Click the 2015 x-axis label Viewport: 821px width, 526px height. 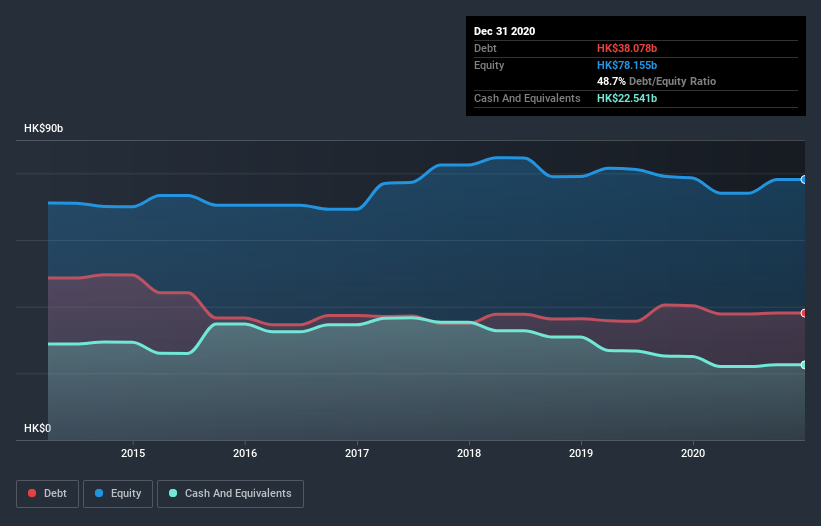coord(133,453)
